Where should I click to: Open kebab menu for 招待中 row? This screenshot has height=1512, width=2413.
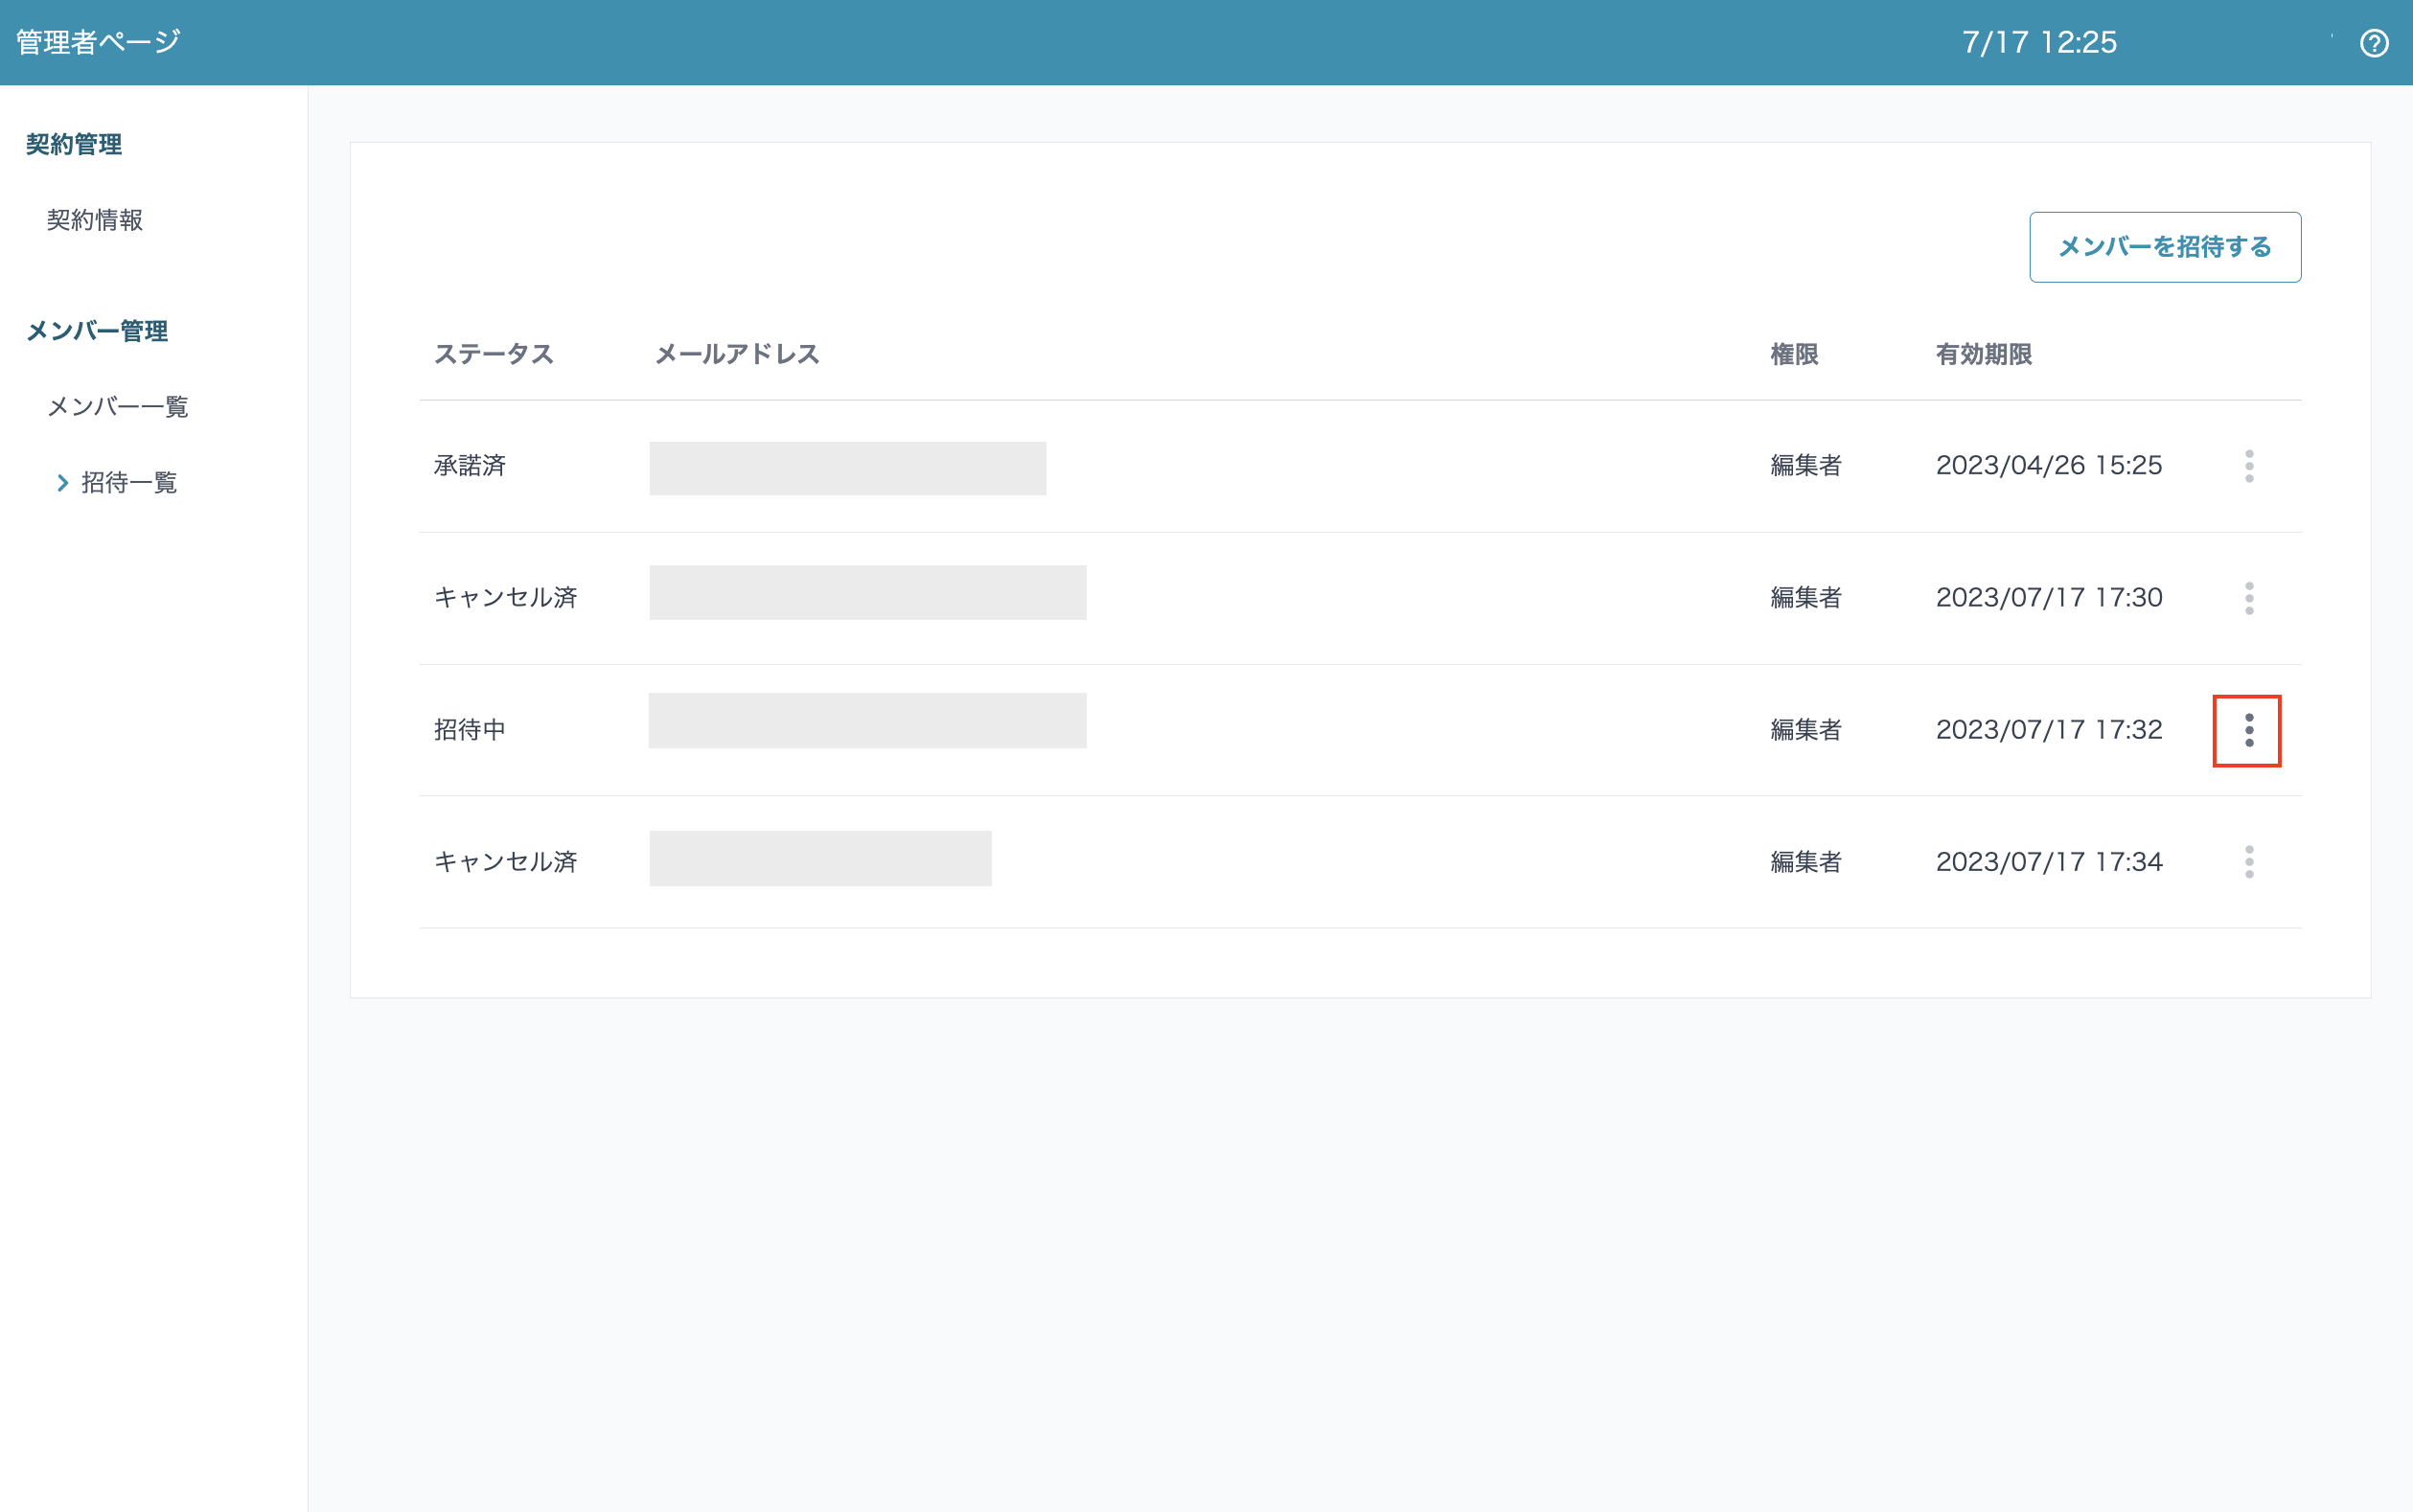click(x=2248, y=730)
